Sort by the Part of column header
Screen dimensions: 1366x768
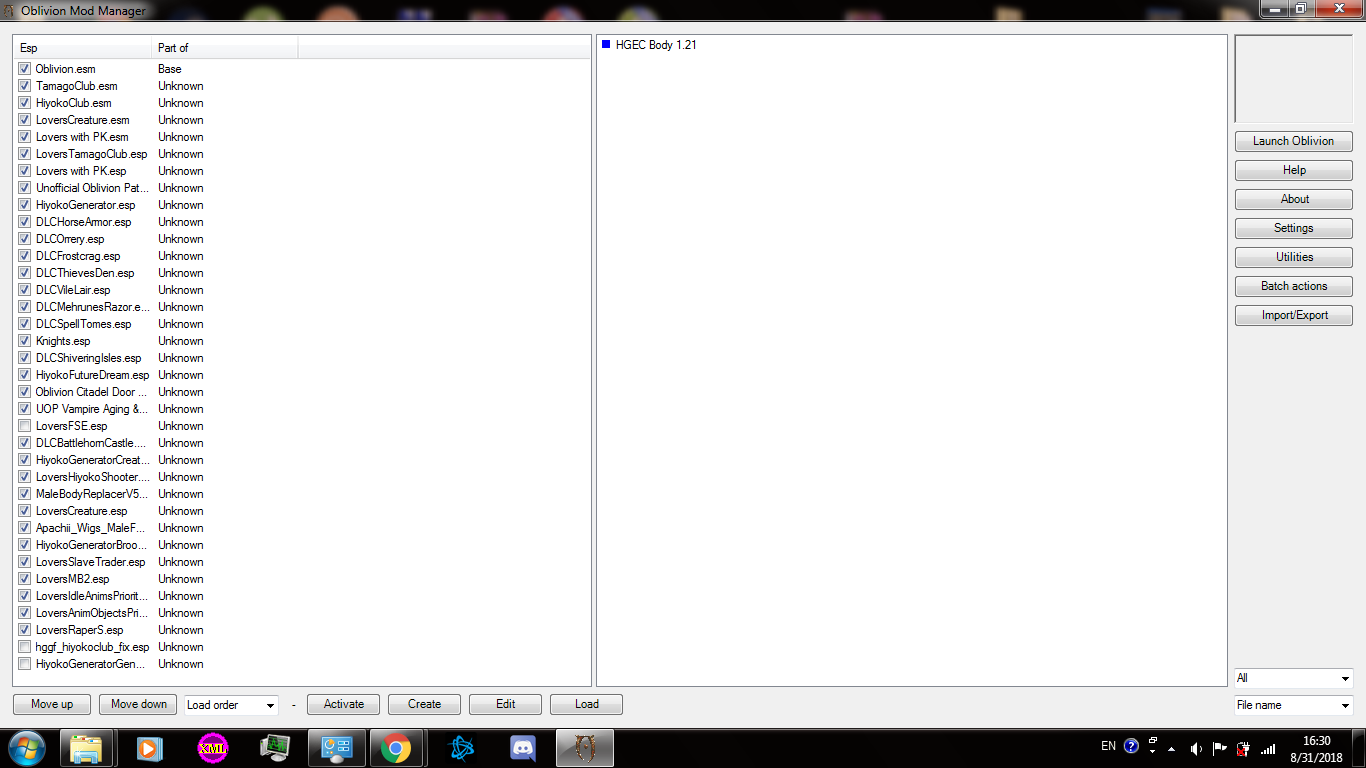pyautogui.click(x=225, y=48)
